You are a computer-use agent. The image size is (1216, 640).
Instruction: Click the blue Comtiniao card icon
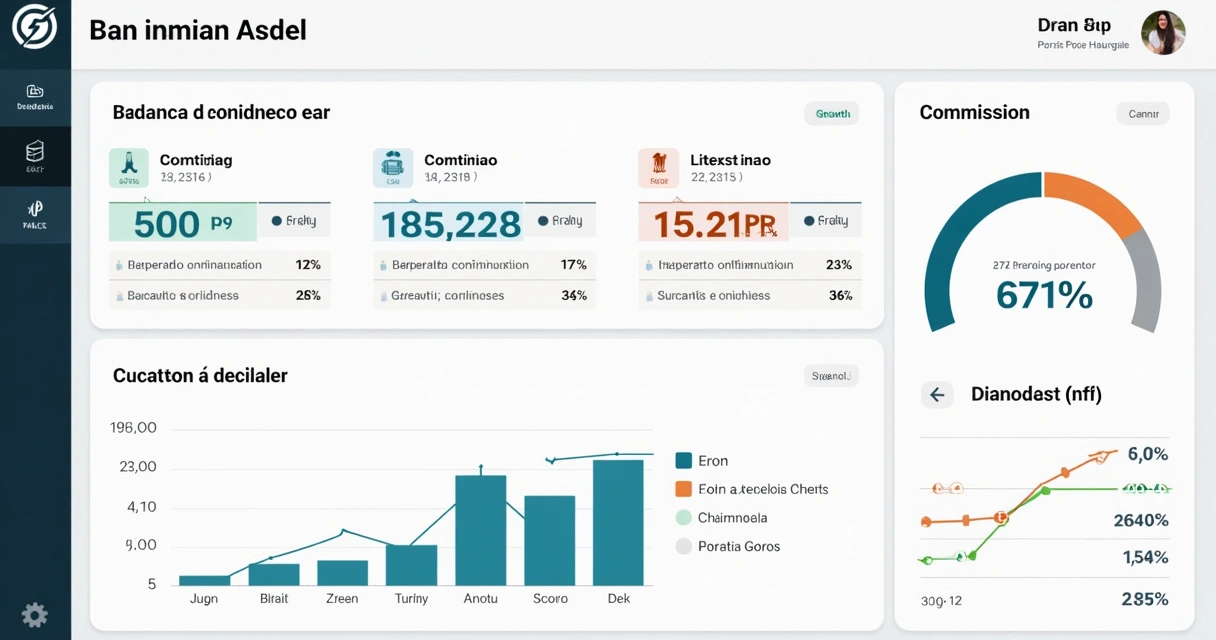tap(393, 168)
